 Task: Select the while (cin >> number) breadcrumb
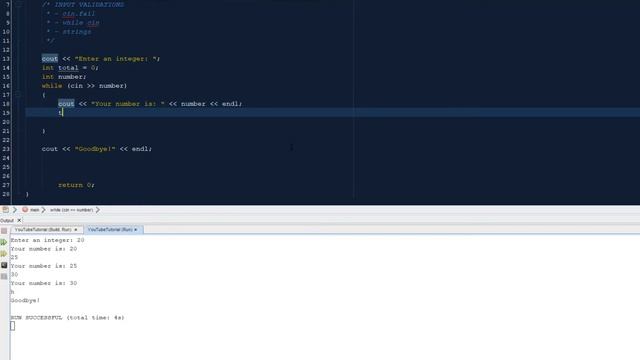point(71,210)
